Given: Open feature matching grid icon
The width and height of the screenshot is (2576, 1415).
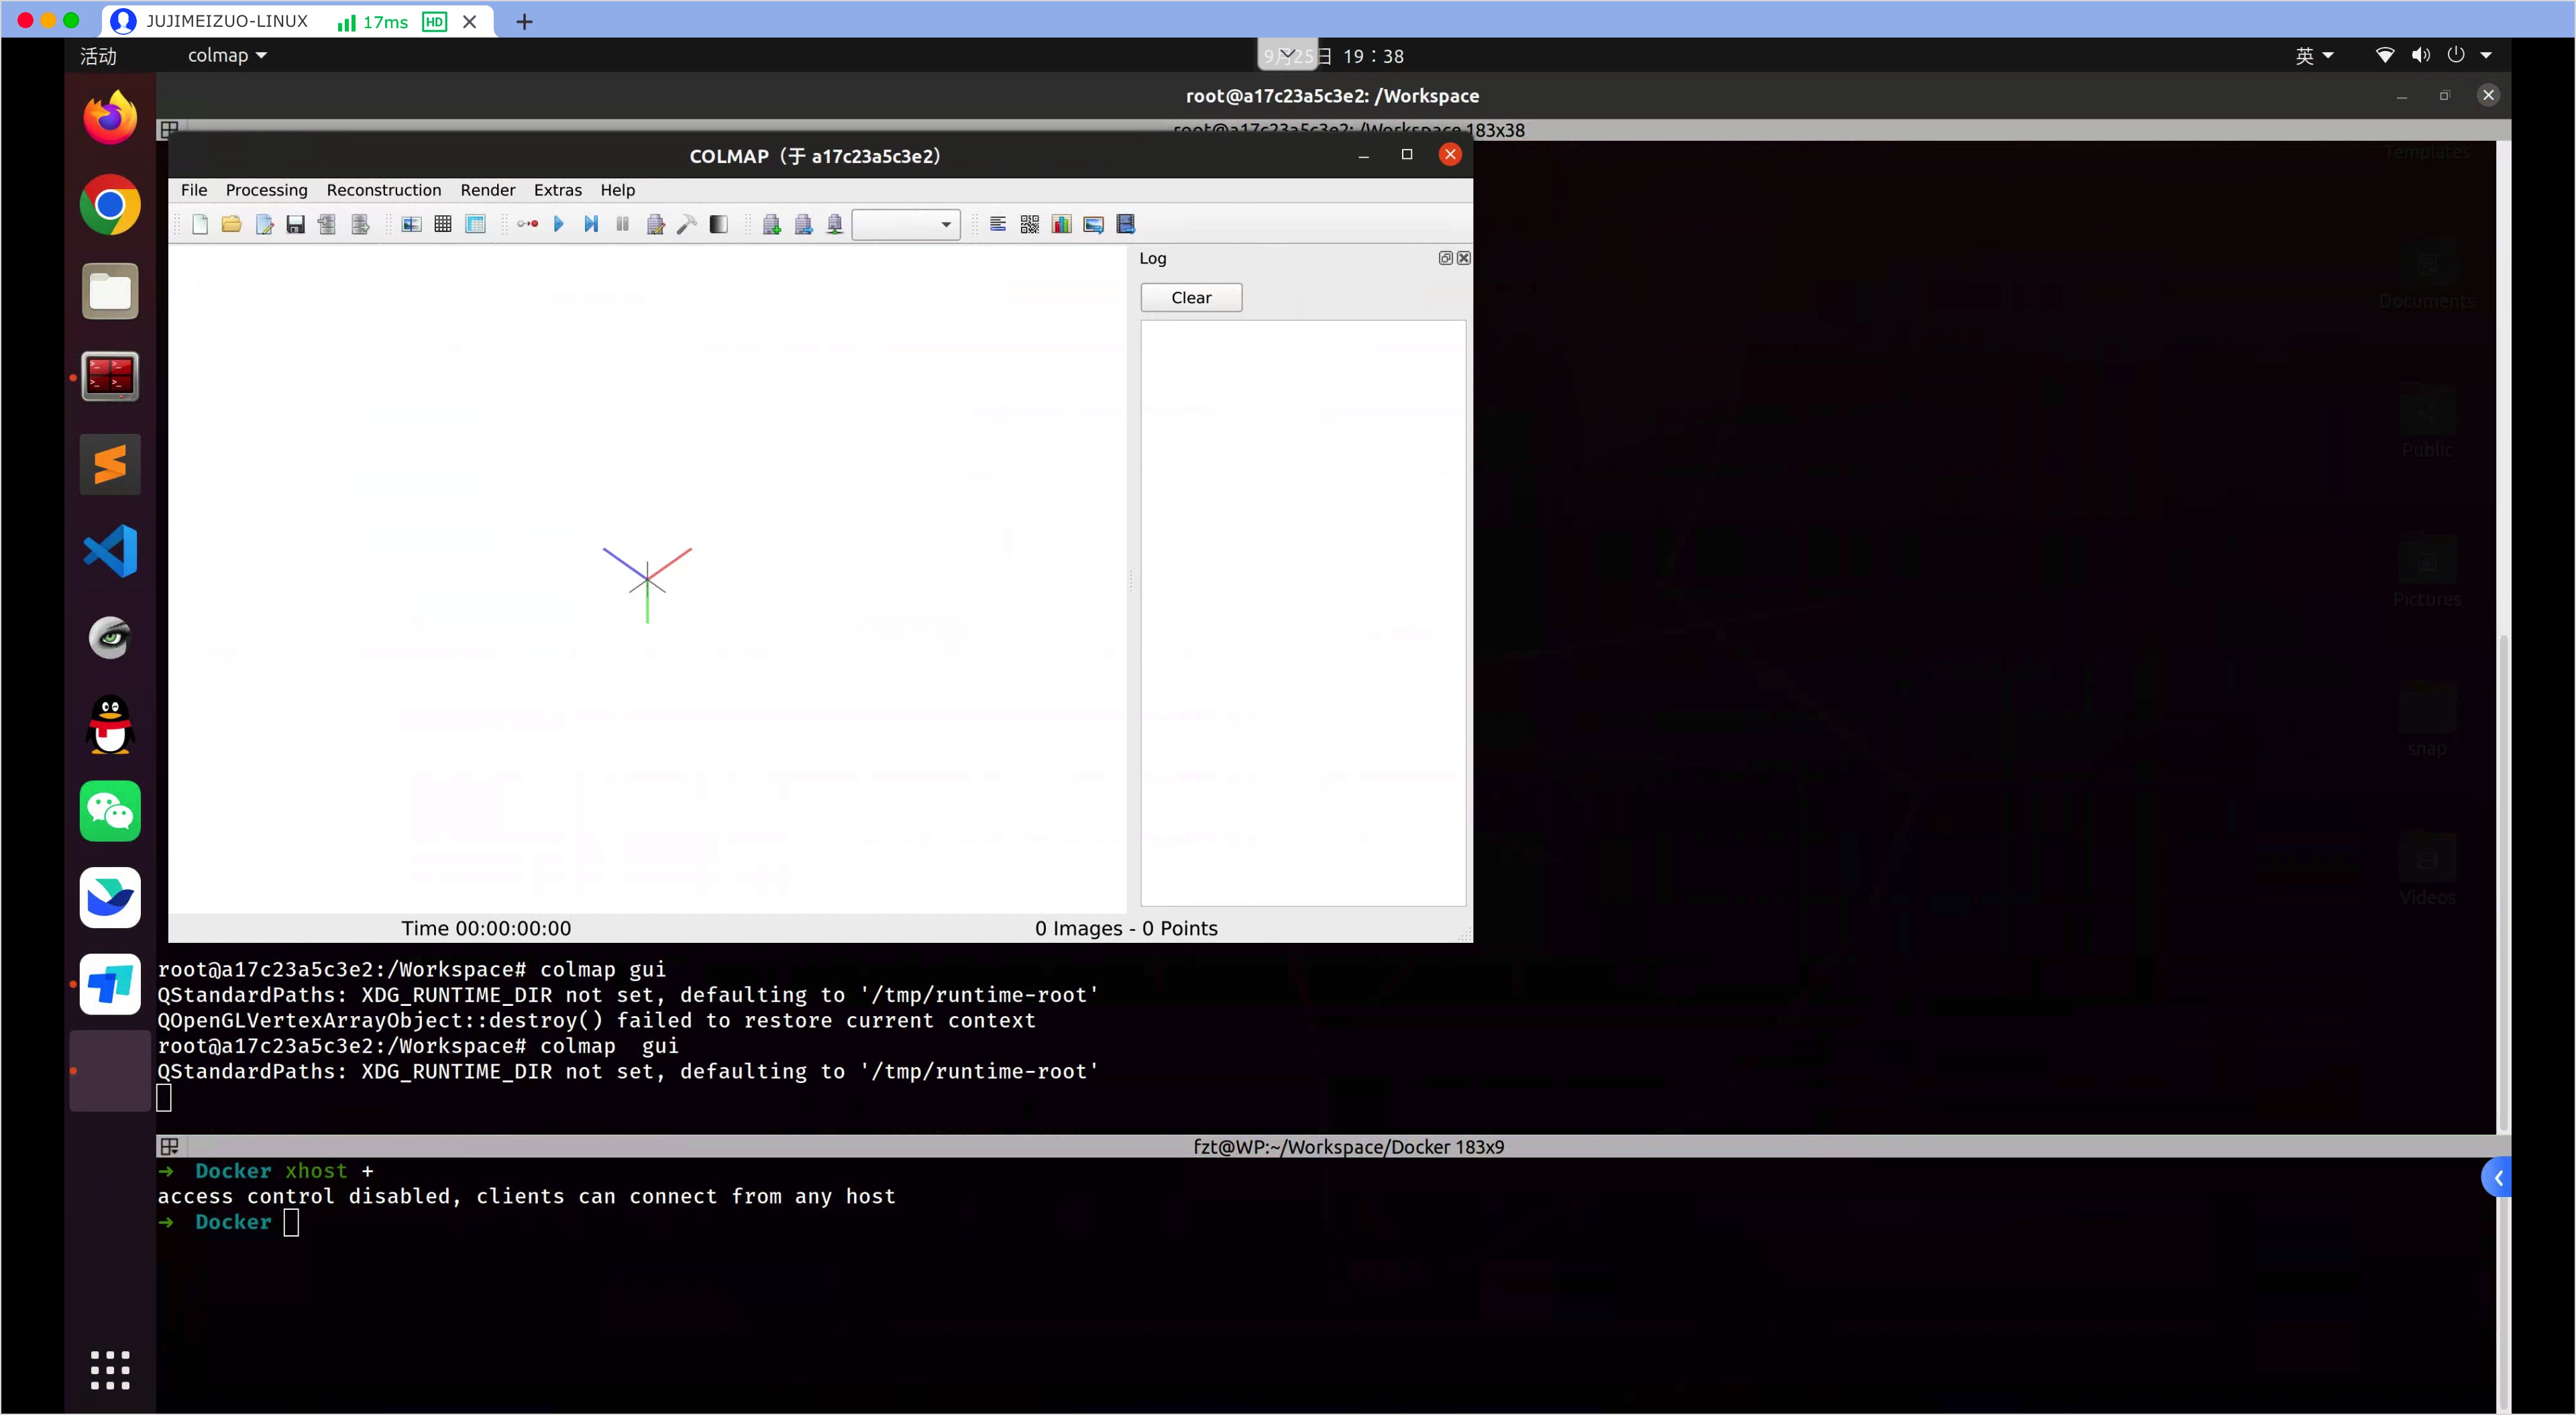Looking at the screenshot, I should point(443,224).
